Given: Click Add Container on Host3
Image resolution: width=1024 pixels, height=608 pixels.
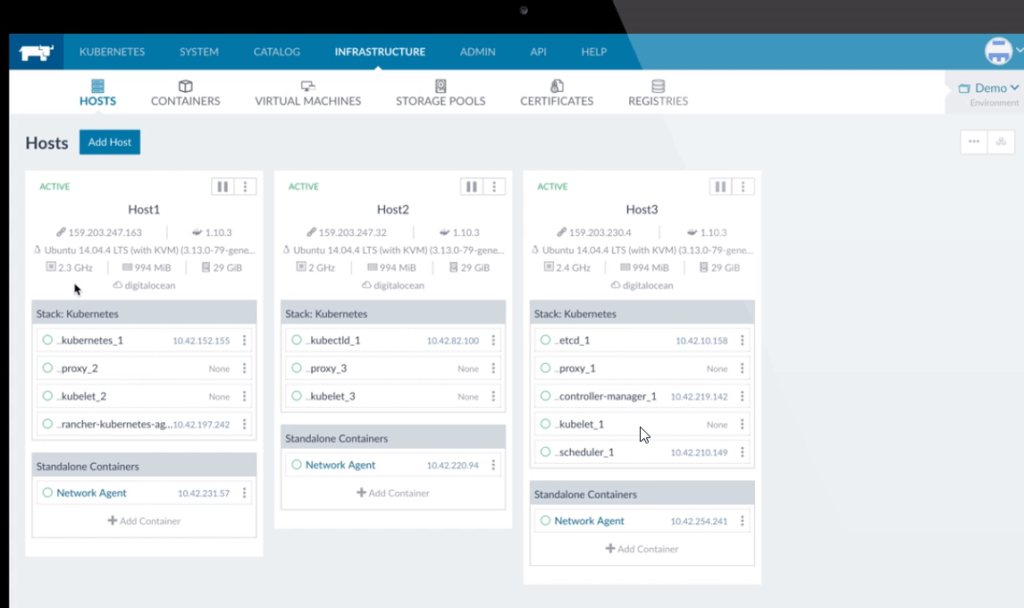Looking at the screenshot, I should click(x=642, y=549).
